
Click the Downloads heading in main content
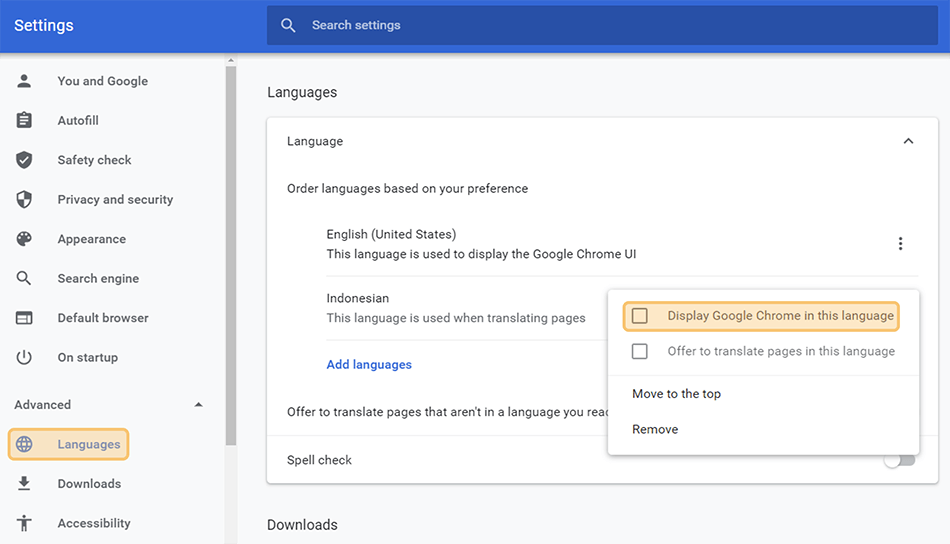302,525
